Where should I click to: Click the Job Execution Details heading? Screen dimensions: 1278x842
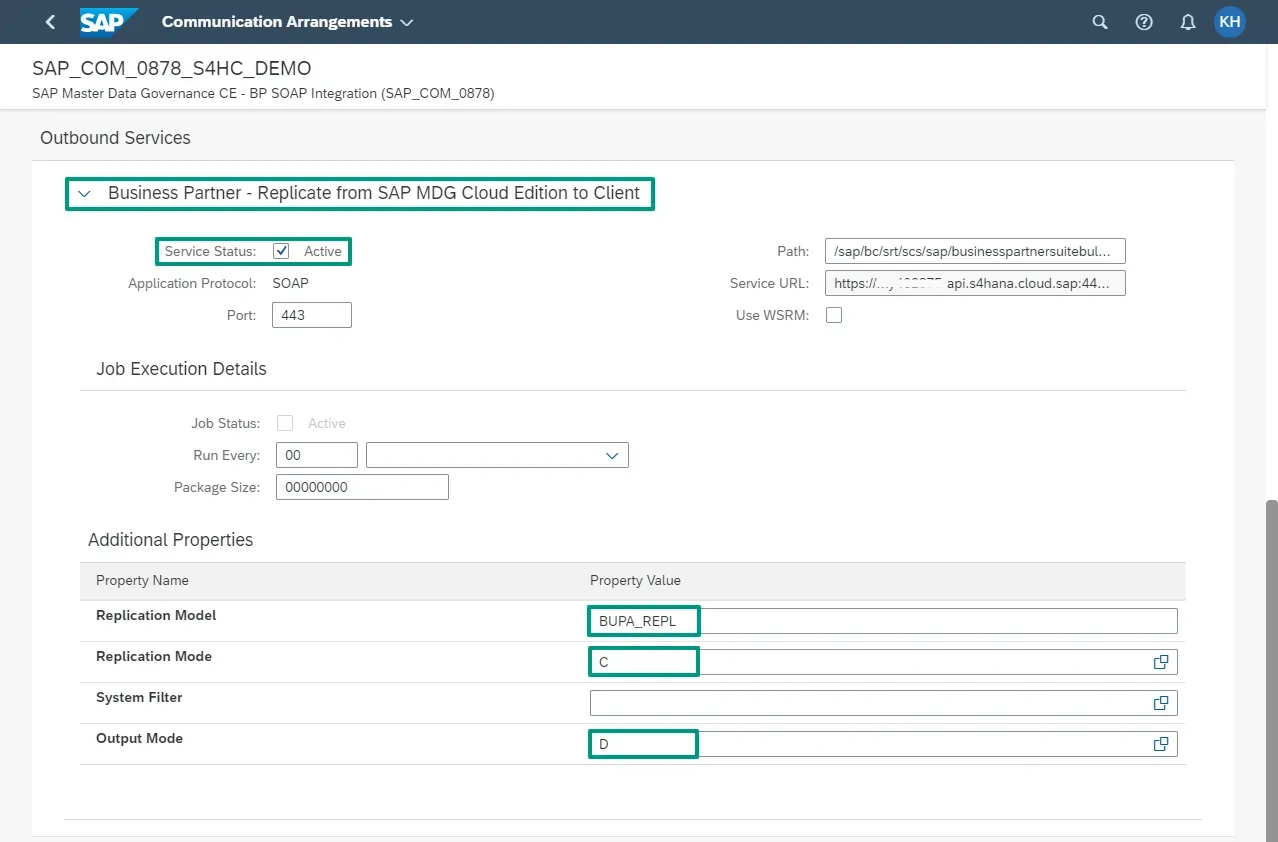tap(181, 369)
